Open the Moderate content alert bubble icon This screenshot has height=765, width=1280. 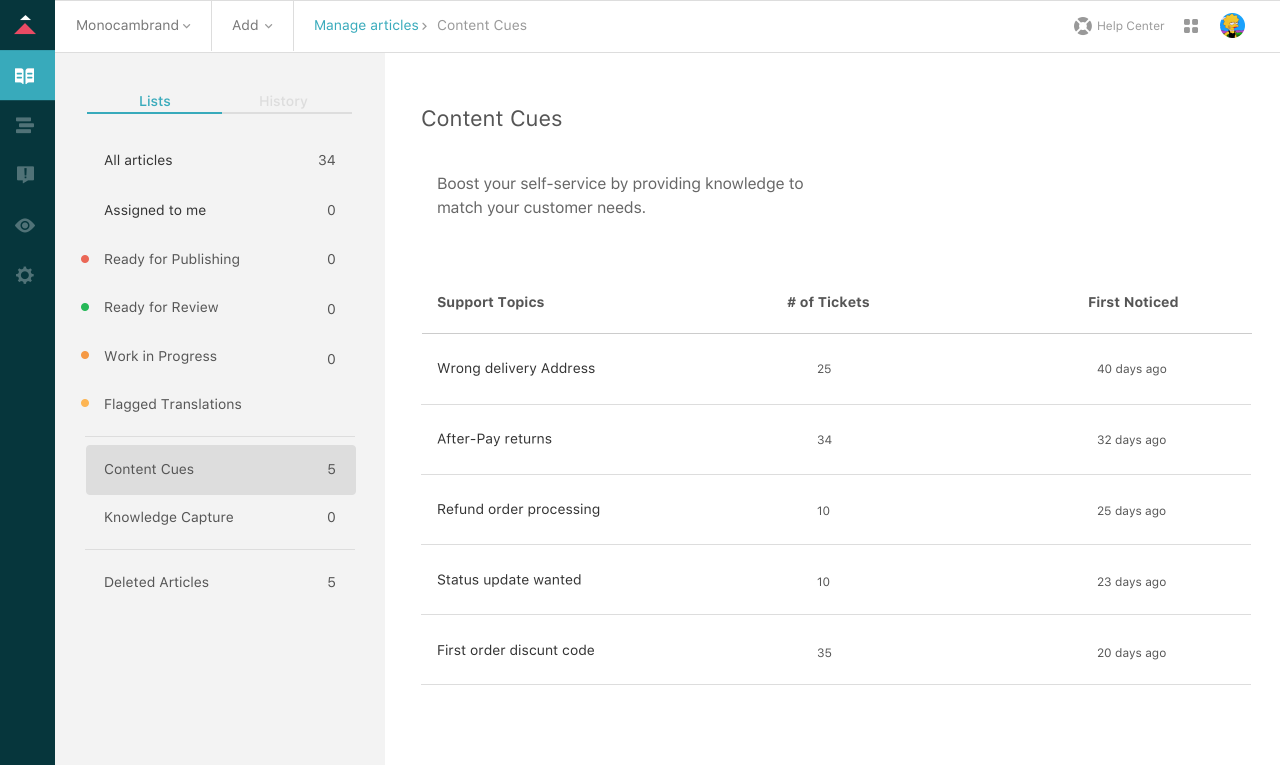[25, 175]
